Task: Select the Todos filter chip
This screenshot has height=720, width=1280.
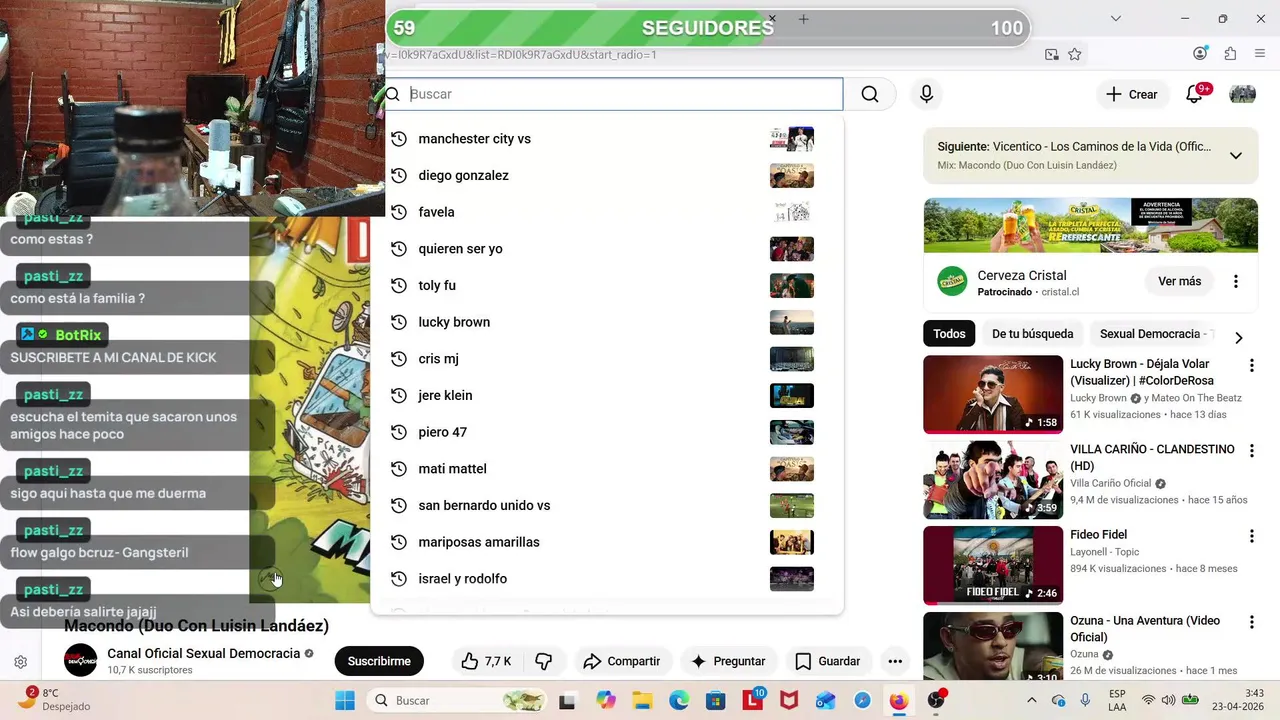Action: click(x=949, y=334)
